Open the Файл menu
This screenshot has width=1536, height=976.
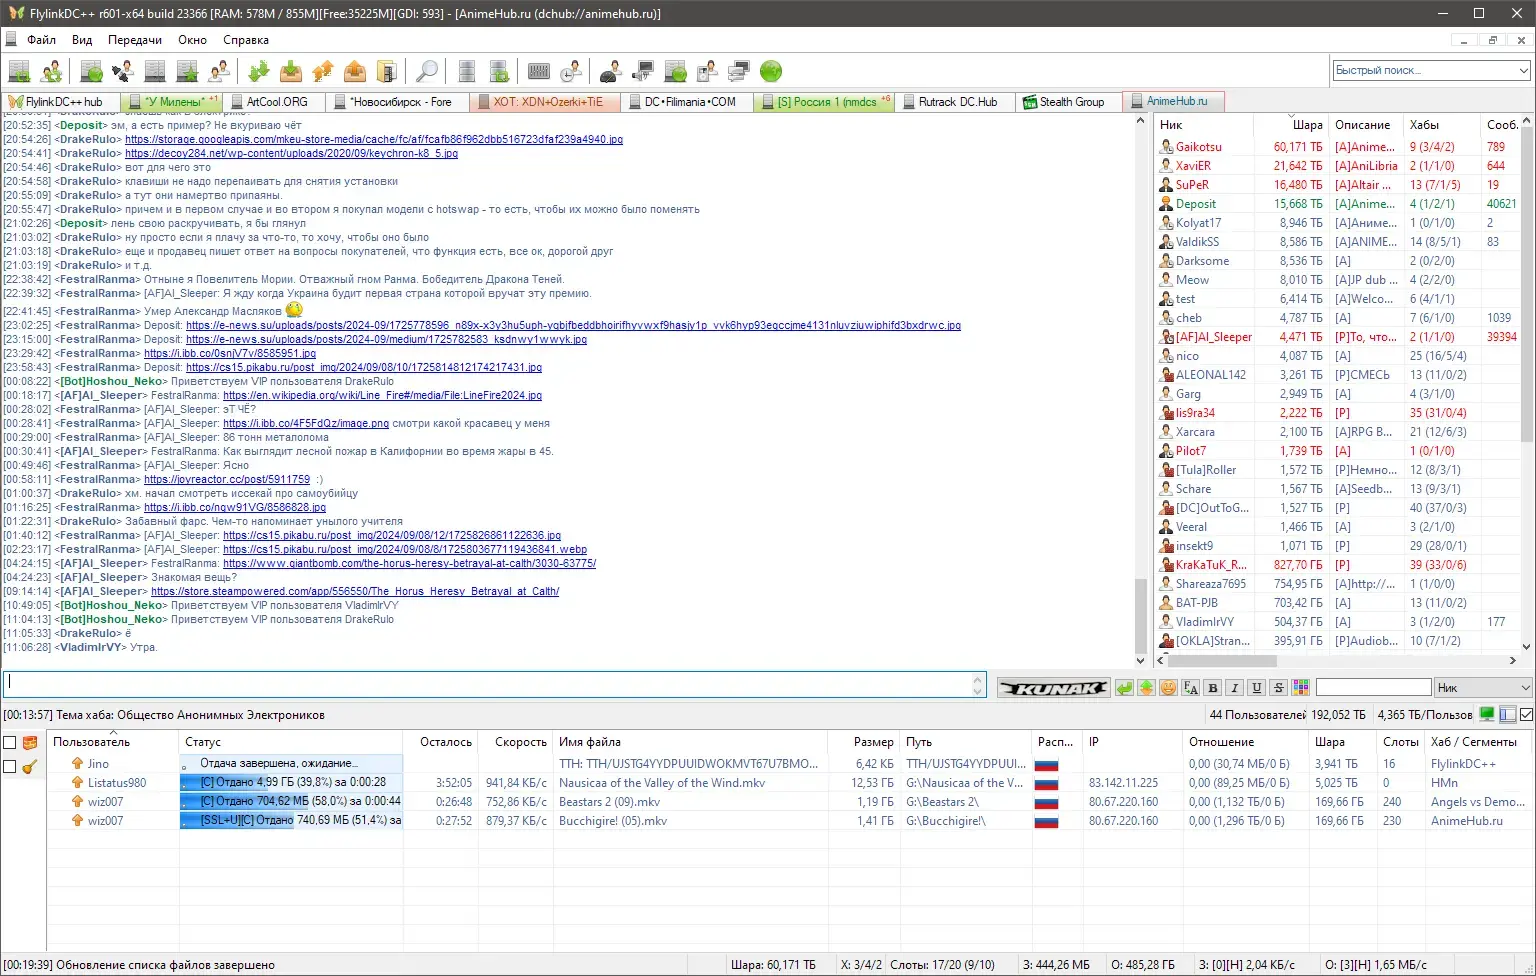pos(41,40)
